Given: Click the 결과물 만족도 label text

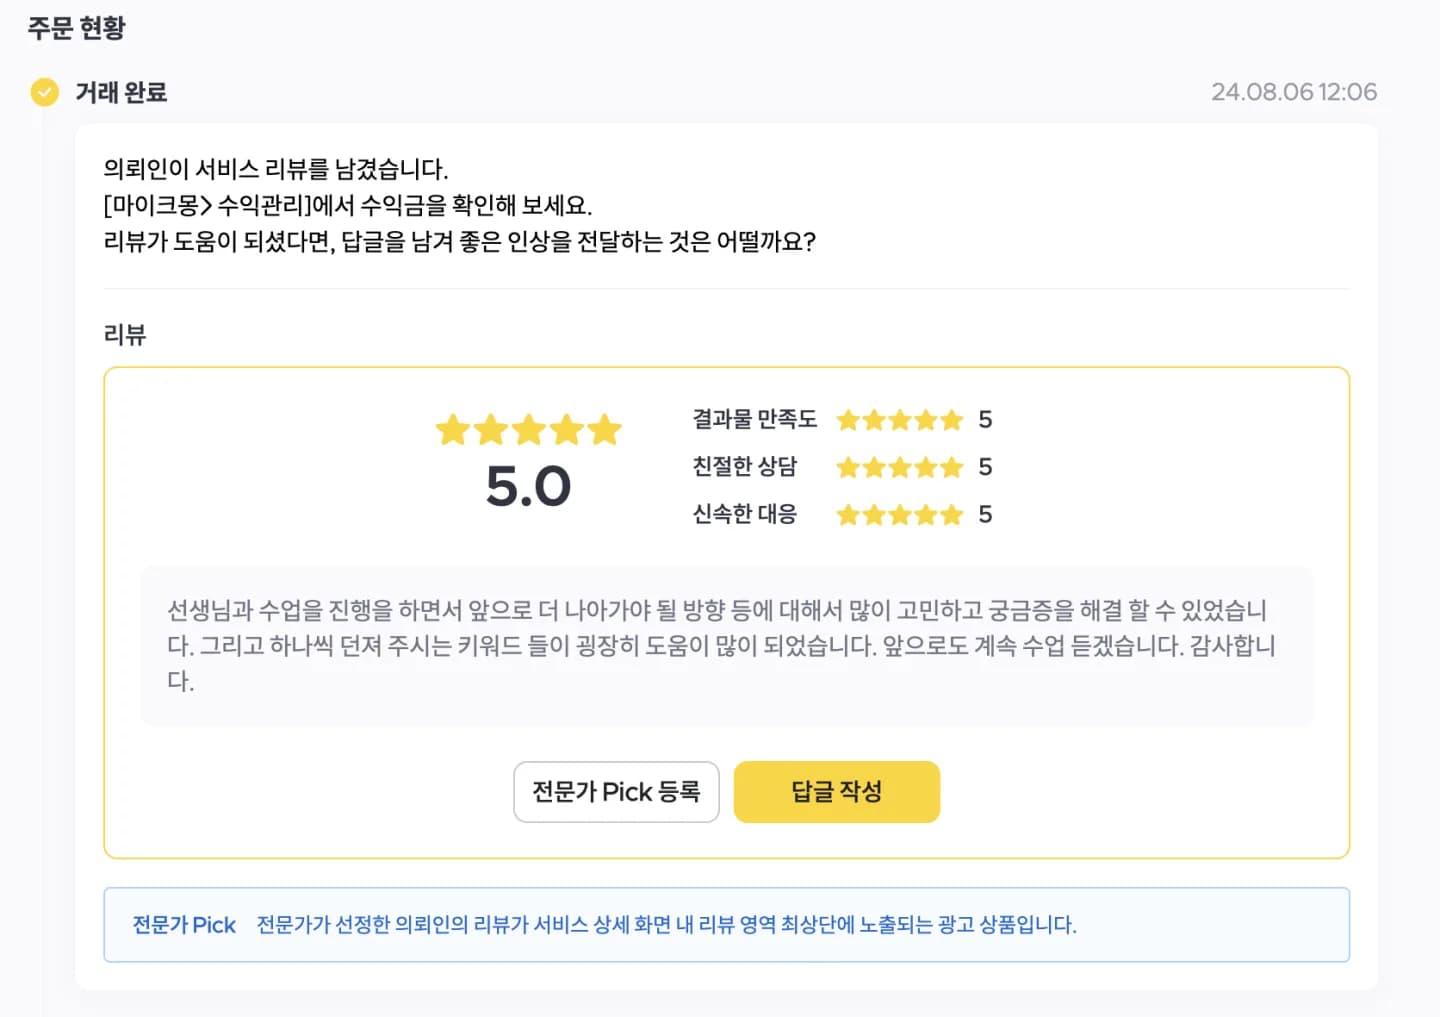Looking at the screenshot, I should pyautogui.click(x=755, y=419).
